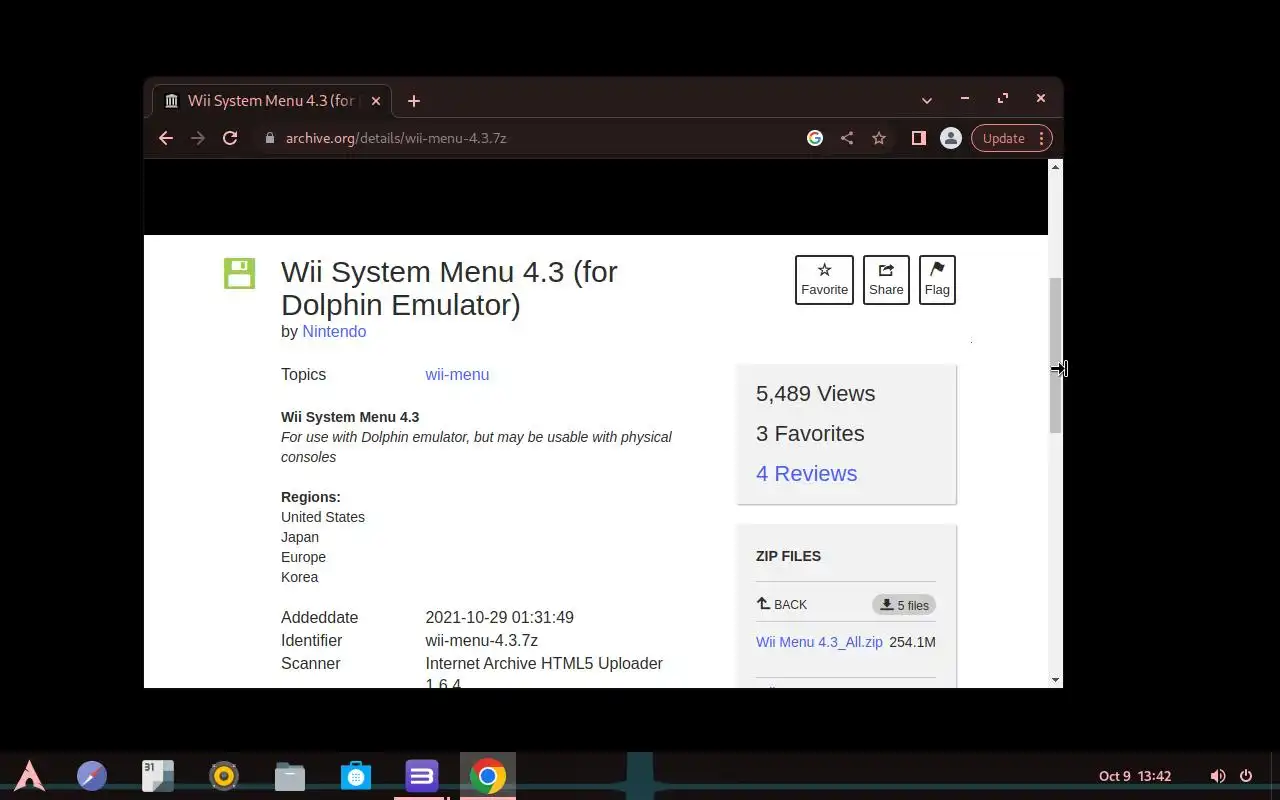
Task: Open a new browser tab
Action: pyautogui.click(x=414, y=100)
